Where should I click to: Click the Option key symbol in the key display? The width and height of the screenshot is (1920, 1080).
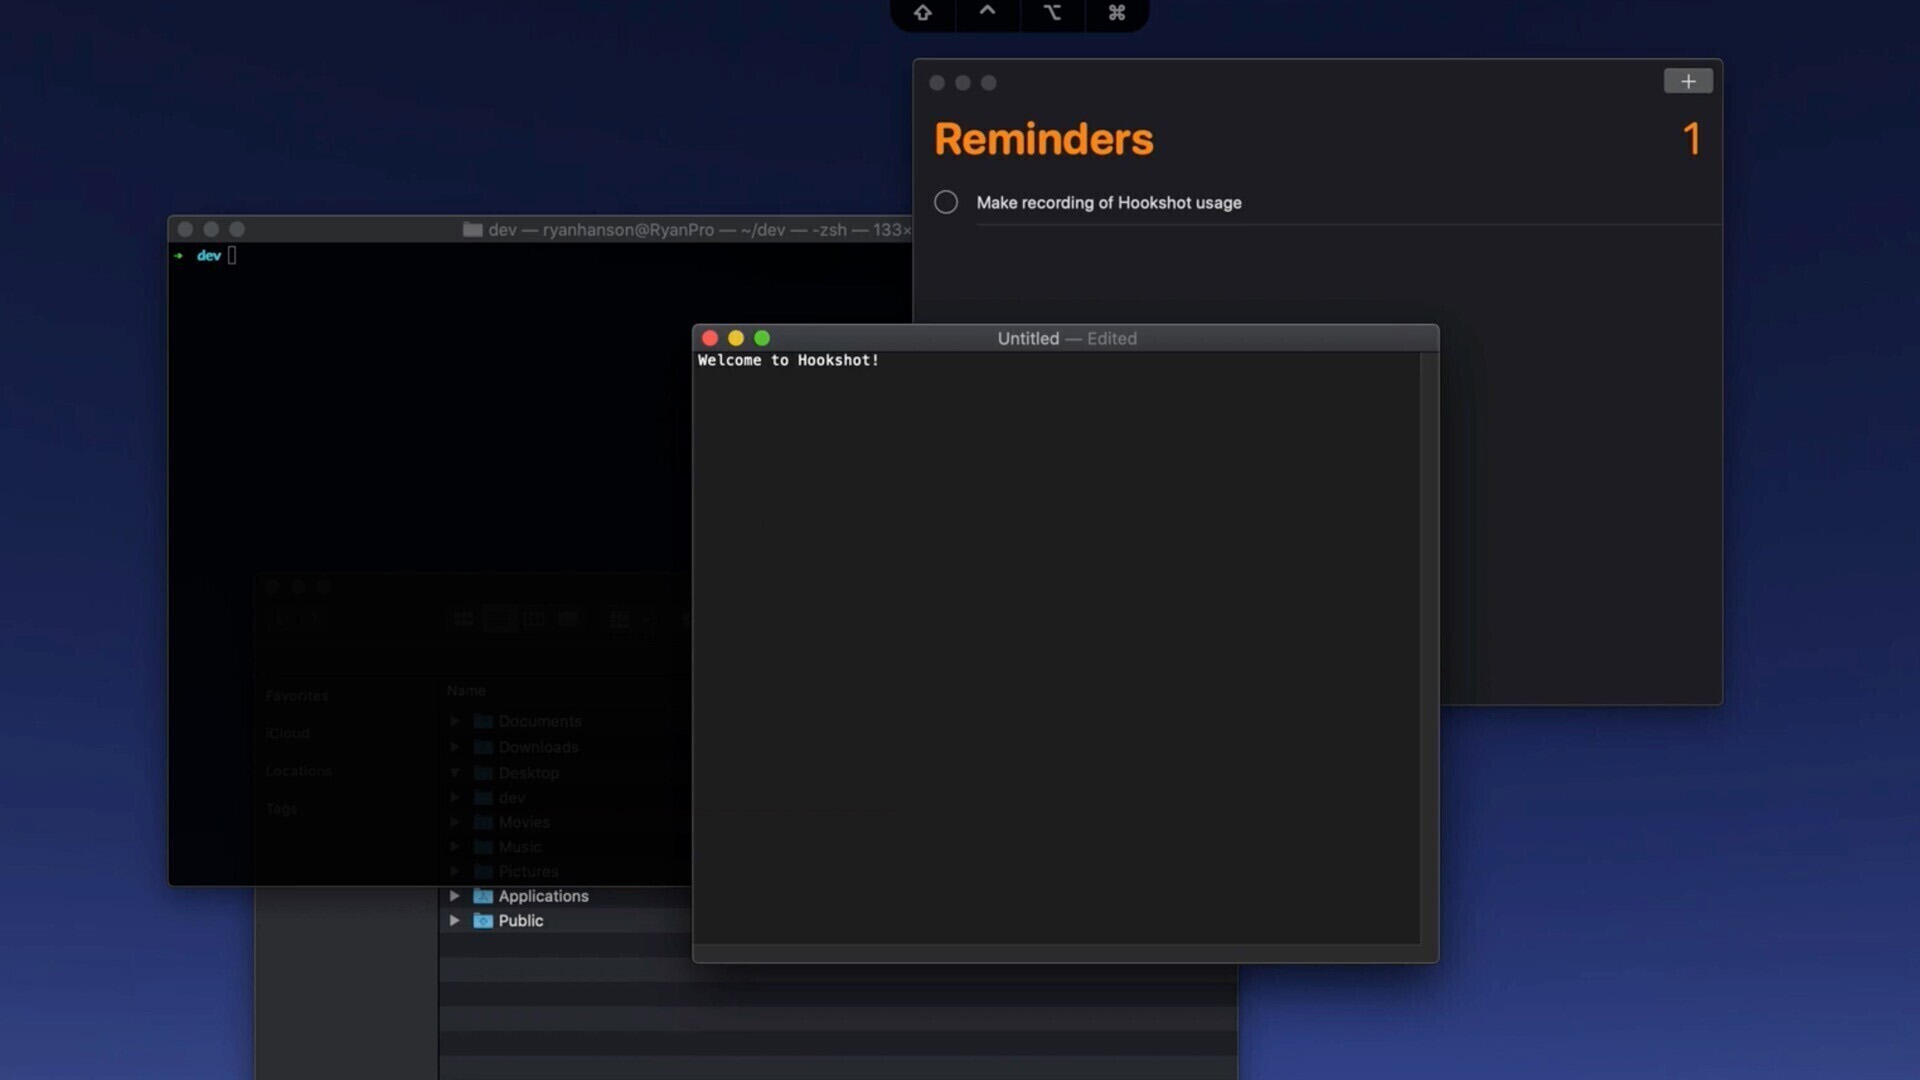point(1052,13)
